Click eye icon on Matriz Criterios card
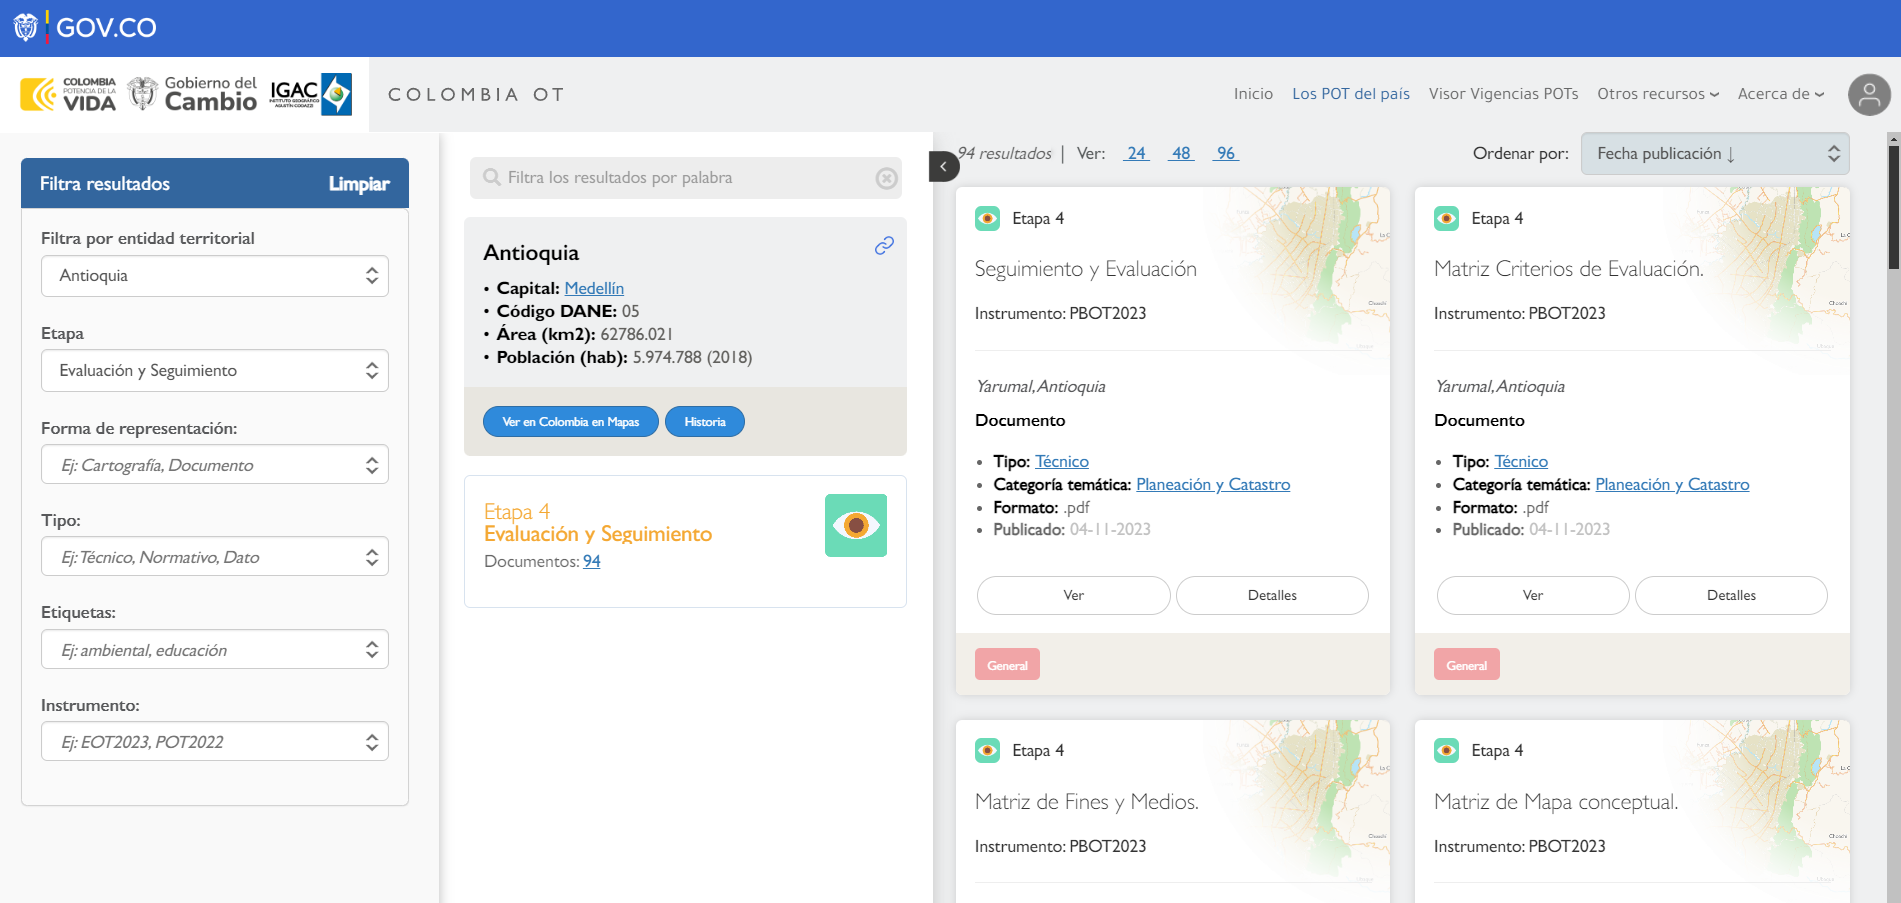Image resolution: width=1901 pixels, height=903 pixels. [1446, 218]
